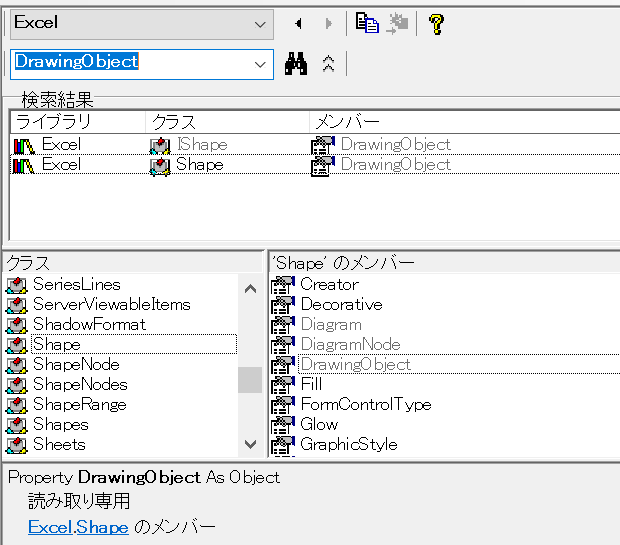Click the Go Forward arrow button
620x545 pixels.
pos(328,24)
